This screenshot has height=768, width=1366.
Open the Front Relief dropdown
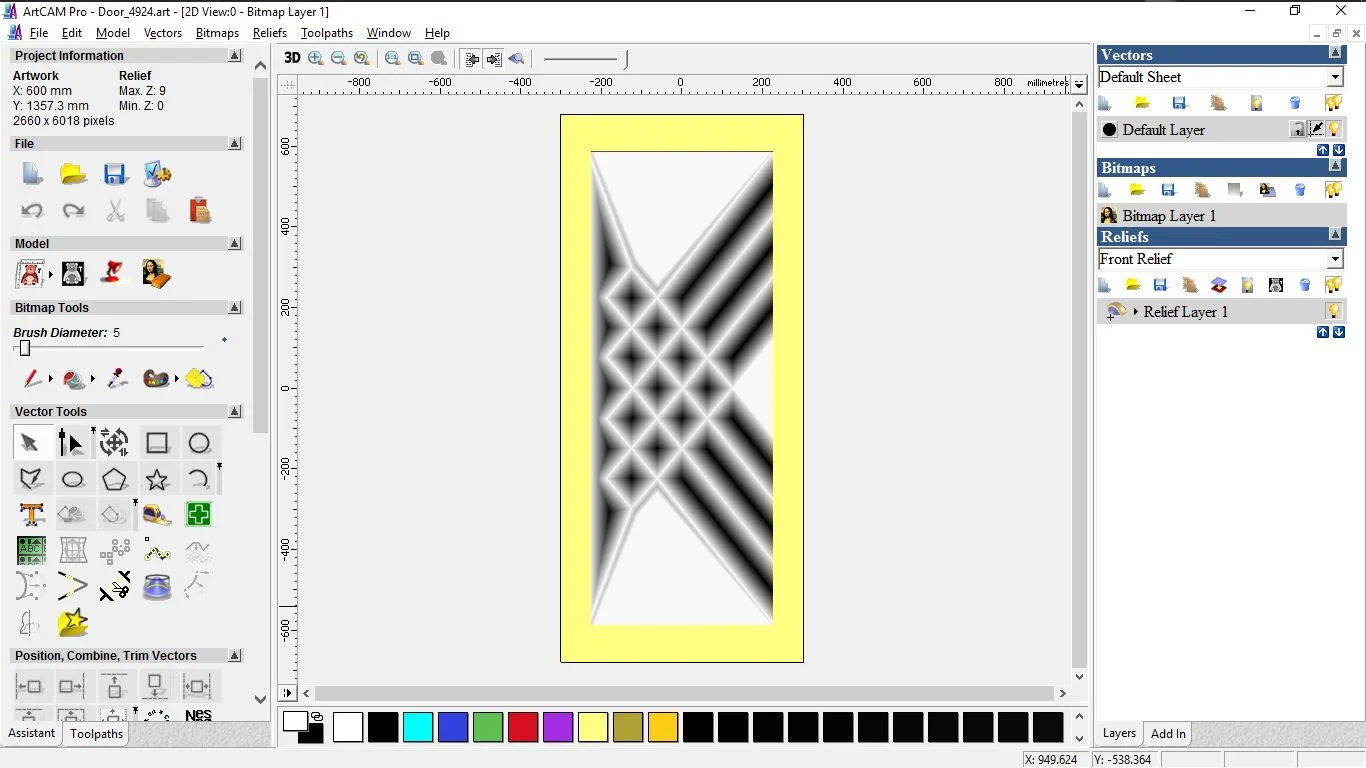click(1335, 259)
